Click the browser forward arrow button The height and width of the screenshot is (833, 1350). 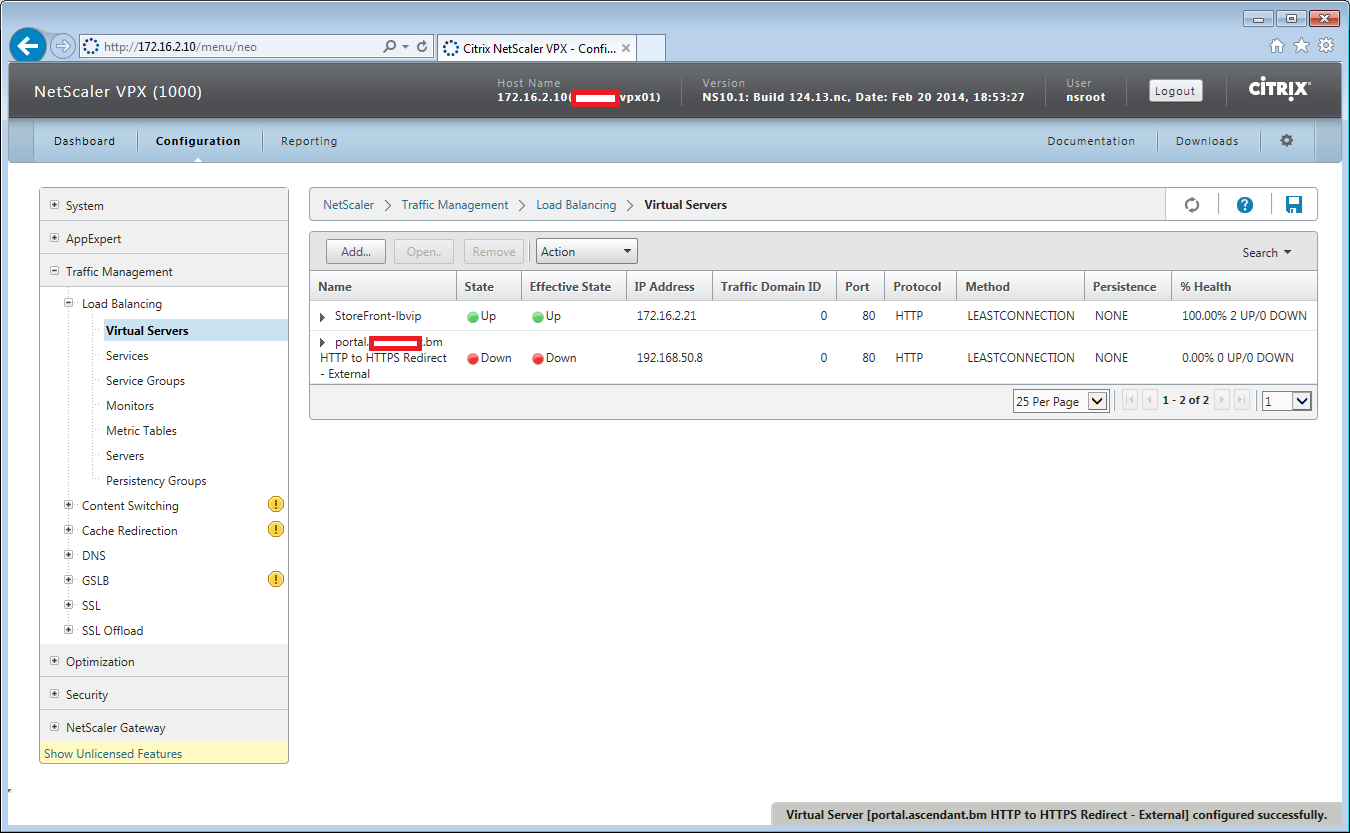(x=63, y=46)
